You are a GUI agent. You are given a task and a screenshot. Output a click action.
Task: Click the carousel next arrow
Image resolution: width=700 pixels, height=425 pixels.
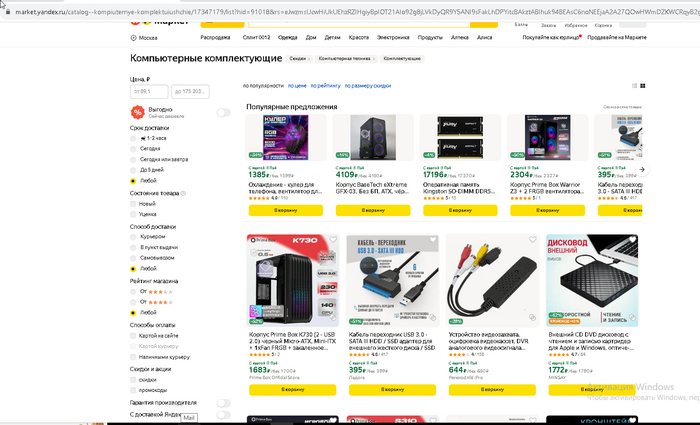click(x=642, y=170)
